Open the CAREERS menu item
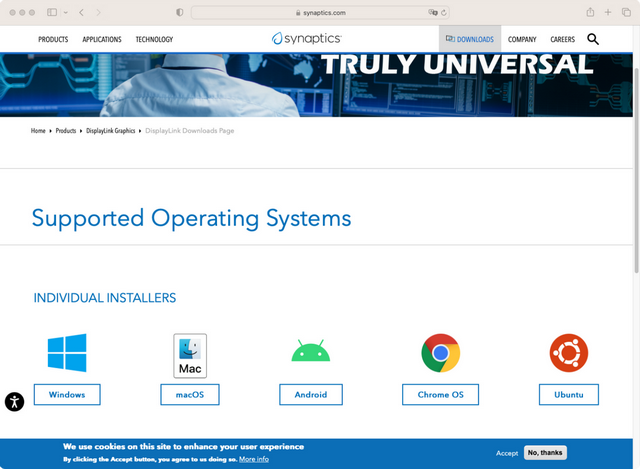 [x=562, y=40]
